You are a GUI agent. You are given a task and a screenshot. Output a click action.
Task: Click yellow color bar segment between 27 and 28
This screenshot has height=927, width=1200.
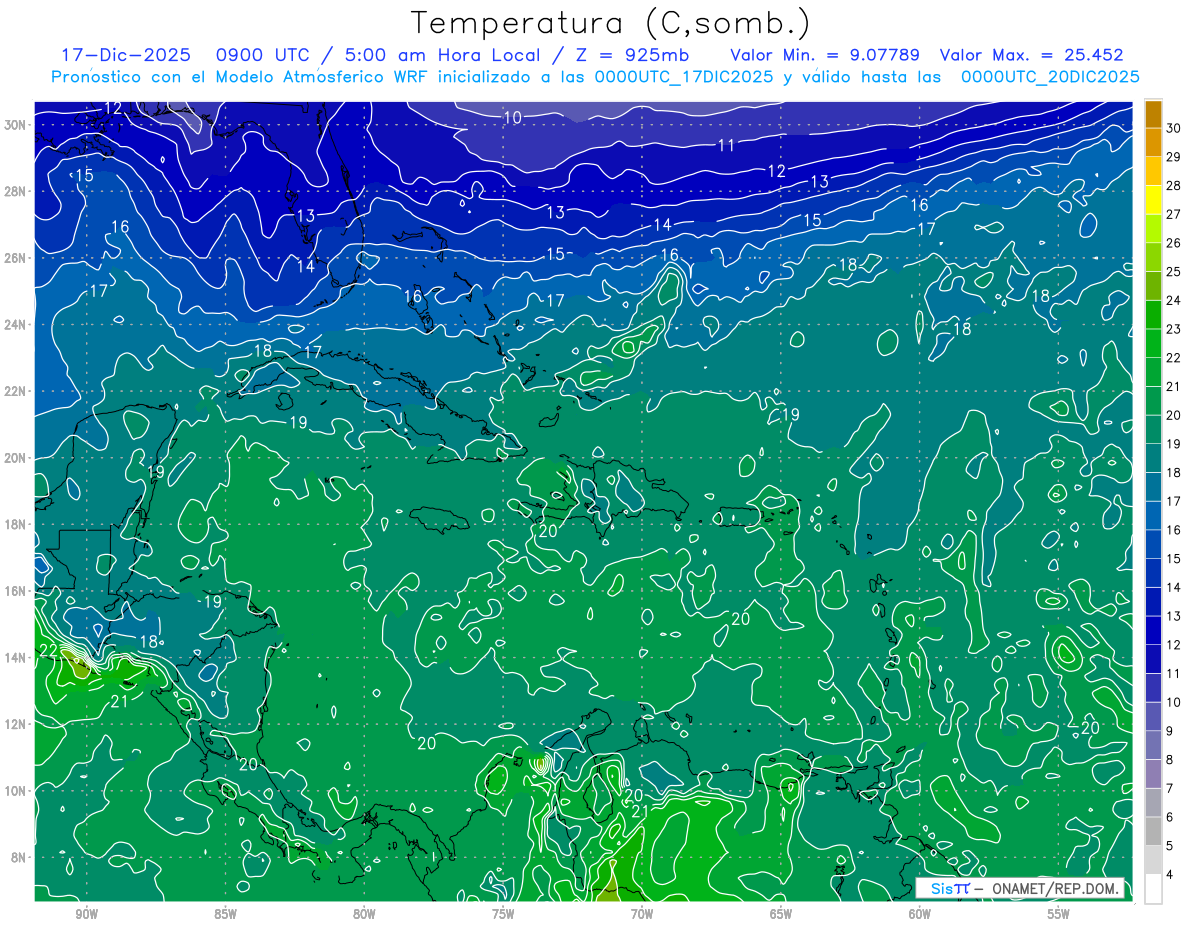point(1153,200)
